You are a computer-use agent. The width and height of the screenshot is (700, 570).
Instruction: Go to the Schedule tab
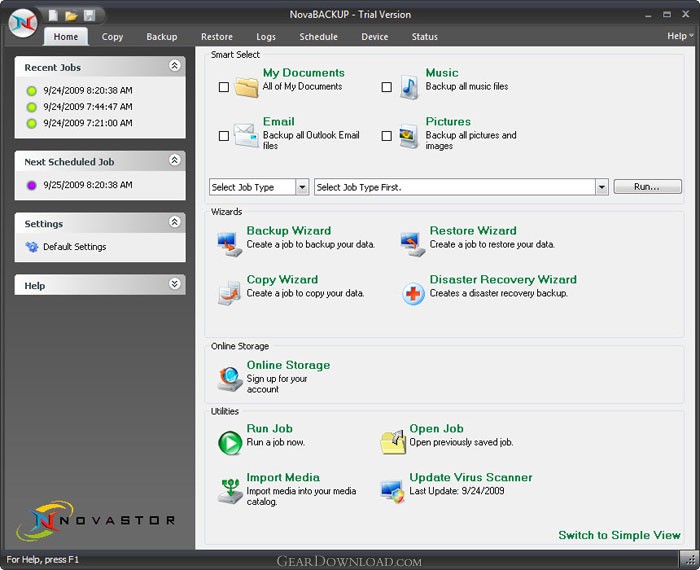coord(318,37)
